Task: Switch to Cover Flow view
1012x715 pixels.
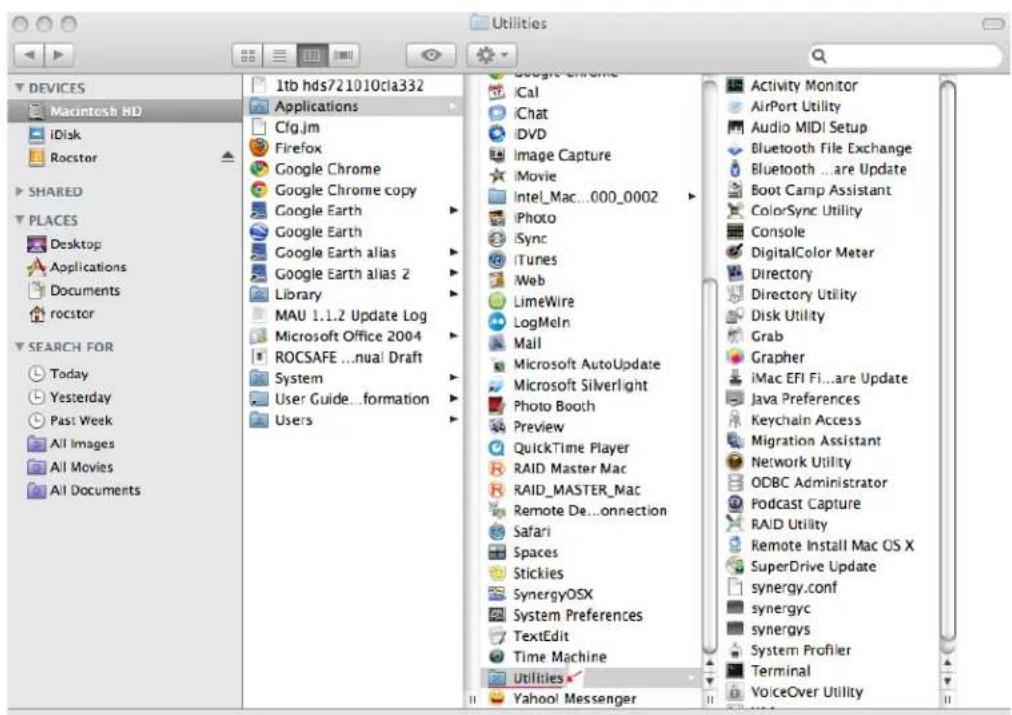Action: pyautogui.click(x=343, y=55)
